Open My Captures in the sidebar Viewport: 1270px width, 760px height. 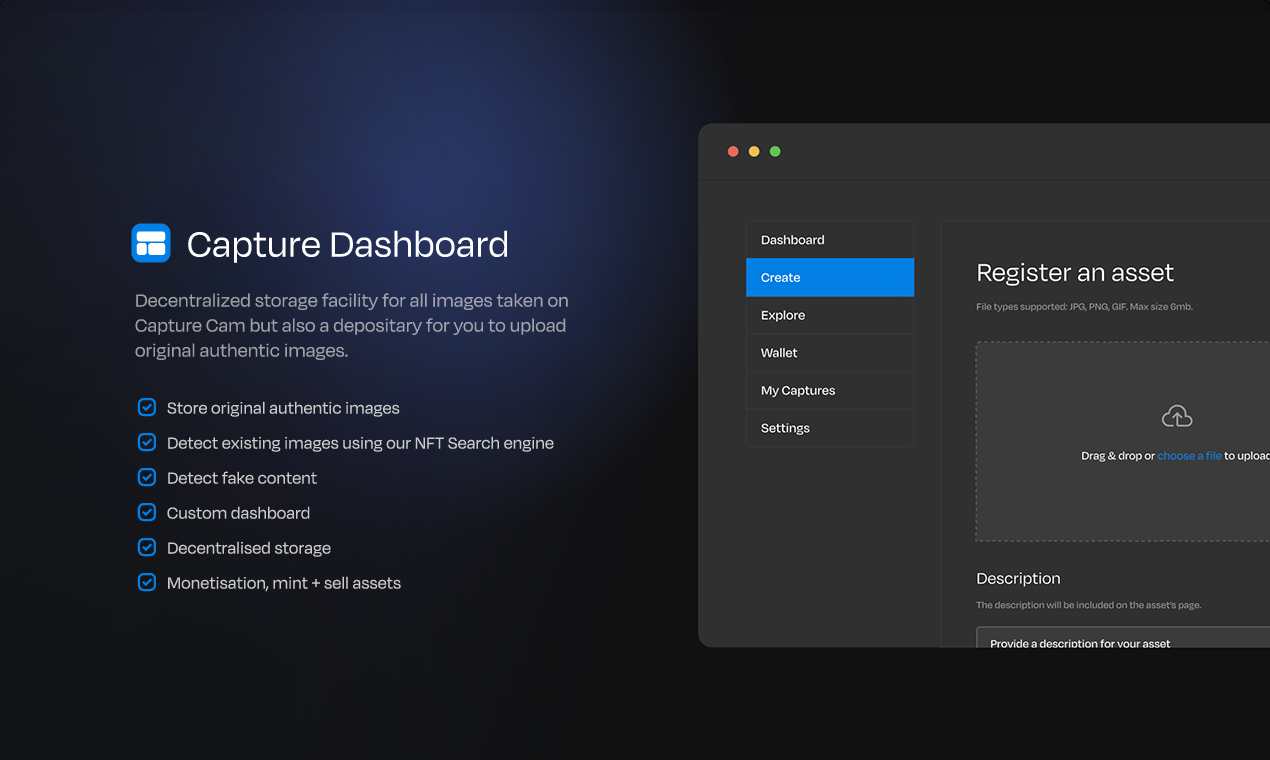(830, 390)
